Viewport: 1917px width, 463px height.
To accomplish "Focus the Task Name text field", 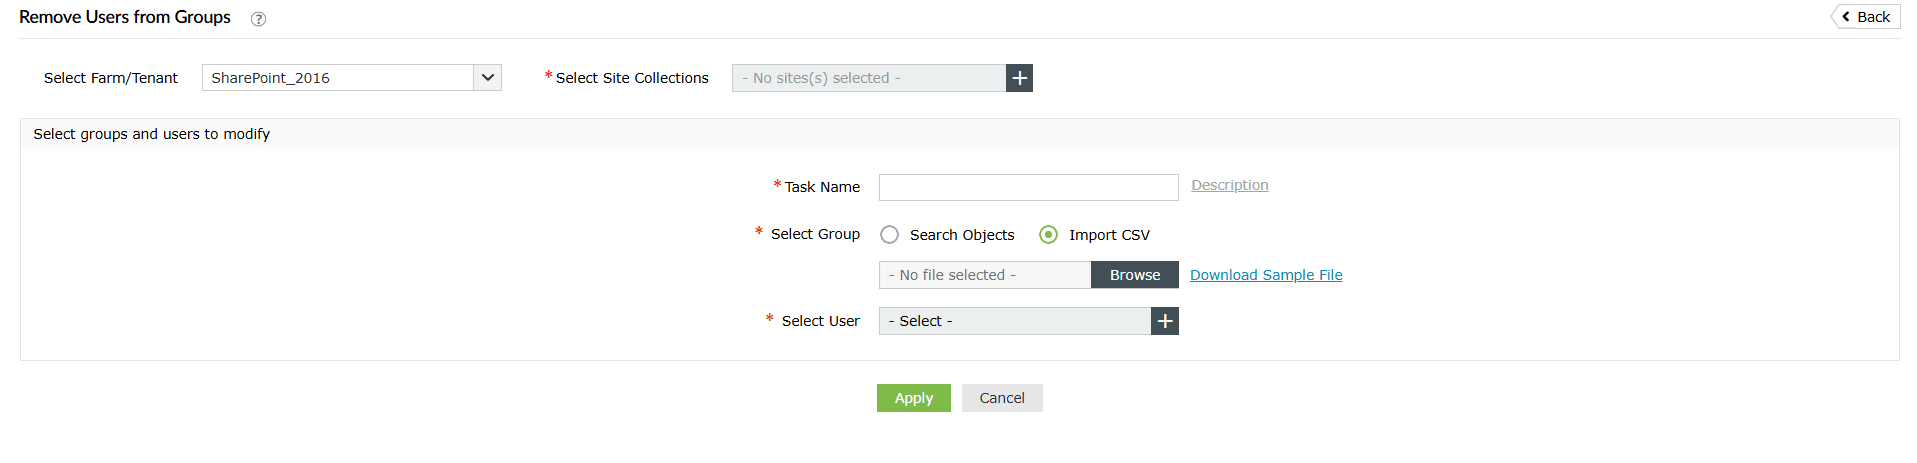I will coord(1028,187).
